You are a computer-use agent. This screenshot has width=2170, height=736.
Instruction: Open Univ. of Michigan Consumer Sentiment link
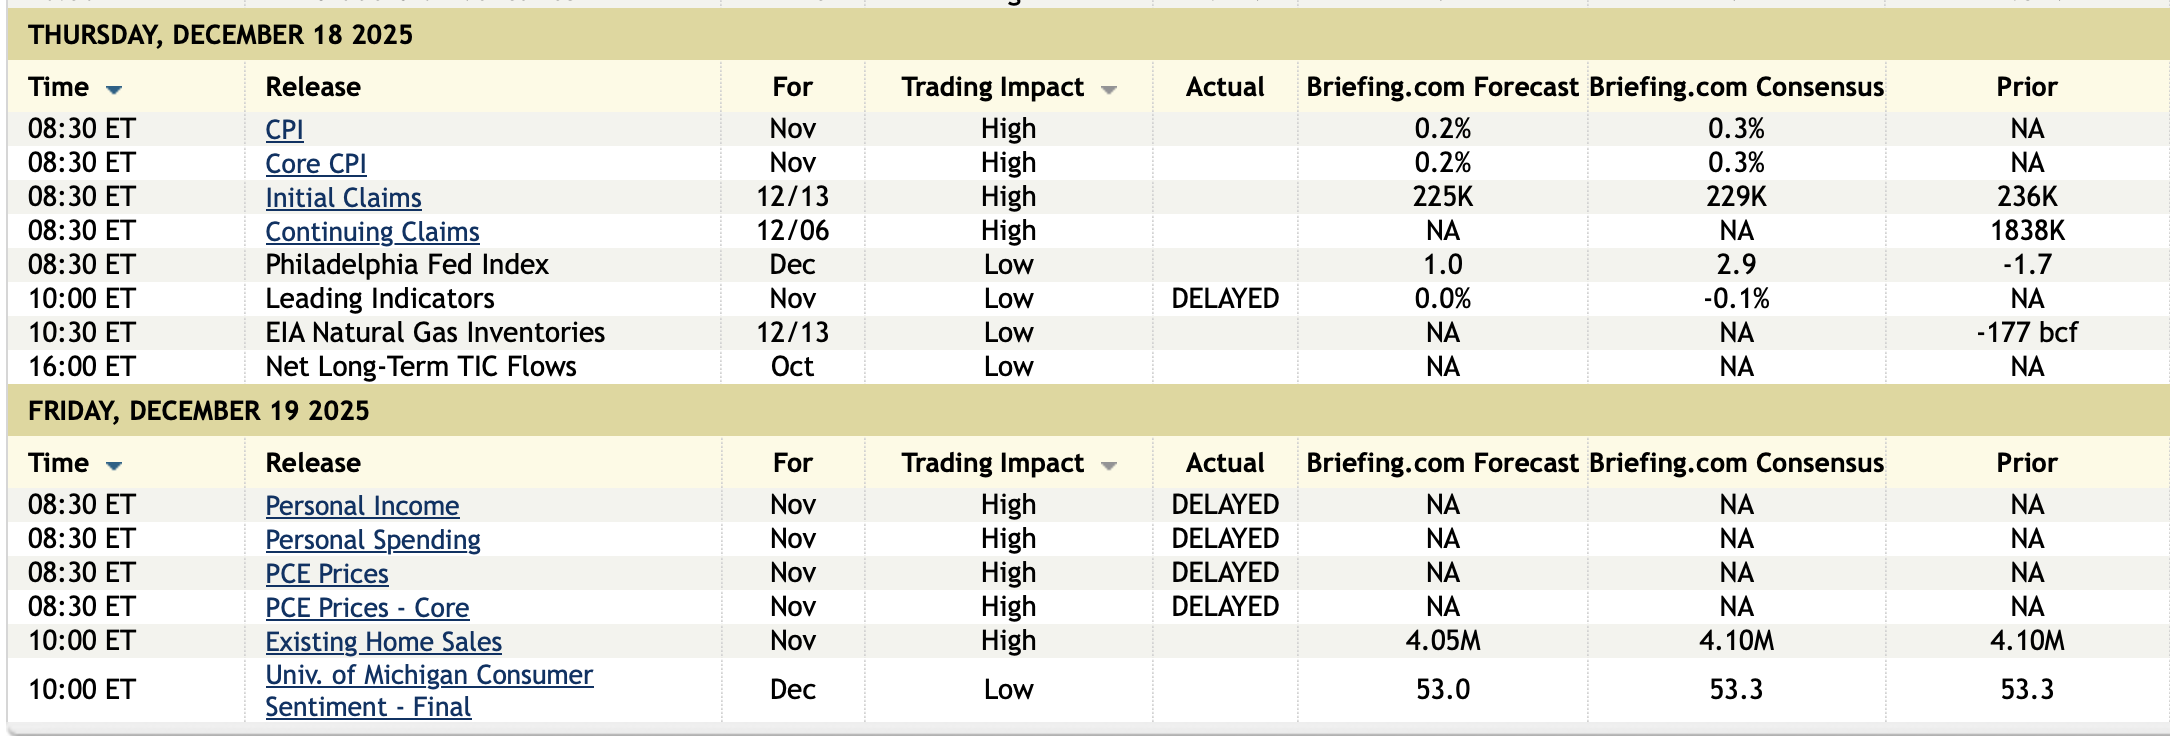[429, 676]
